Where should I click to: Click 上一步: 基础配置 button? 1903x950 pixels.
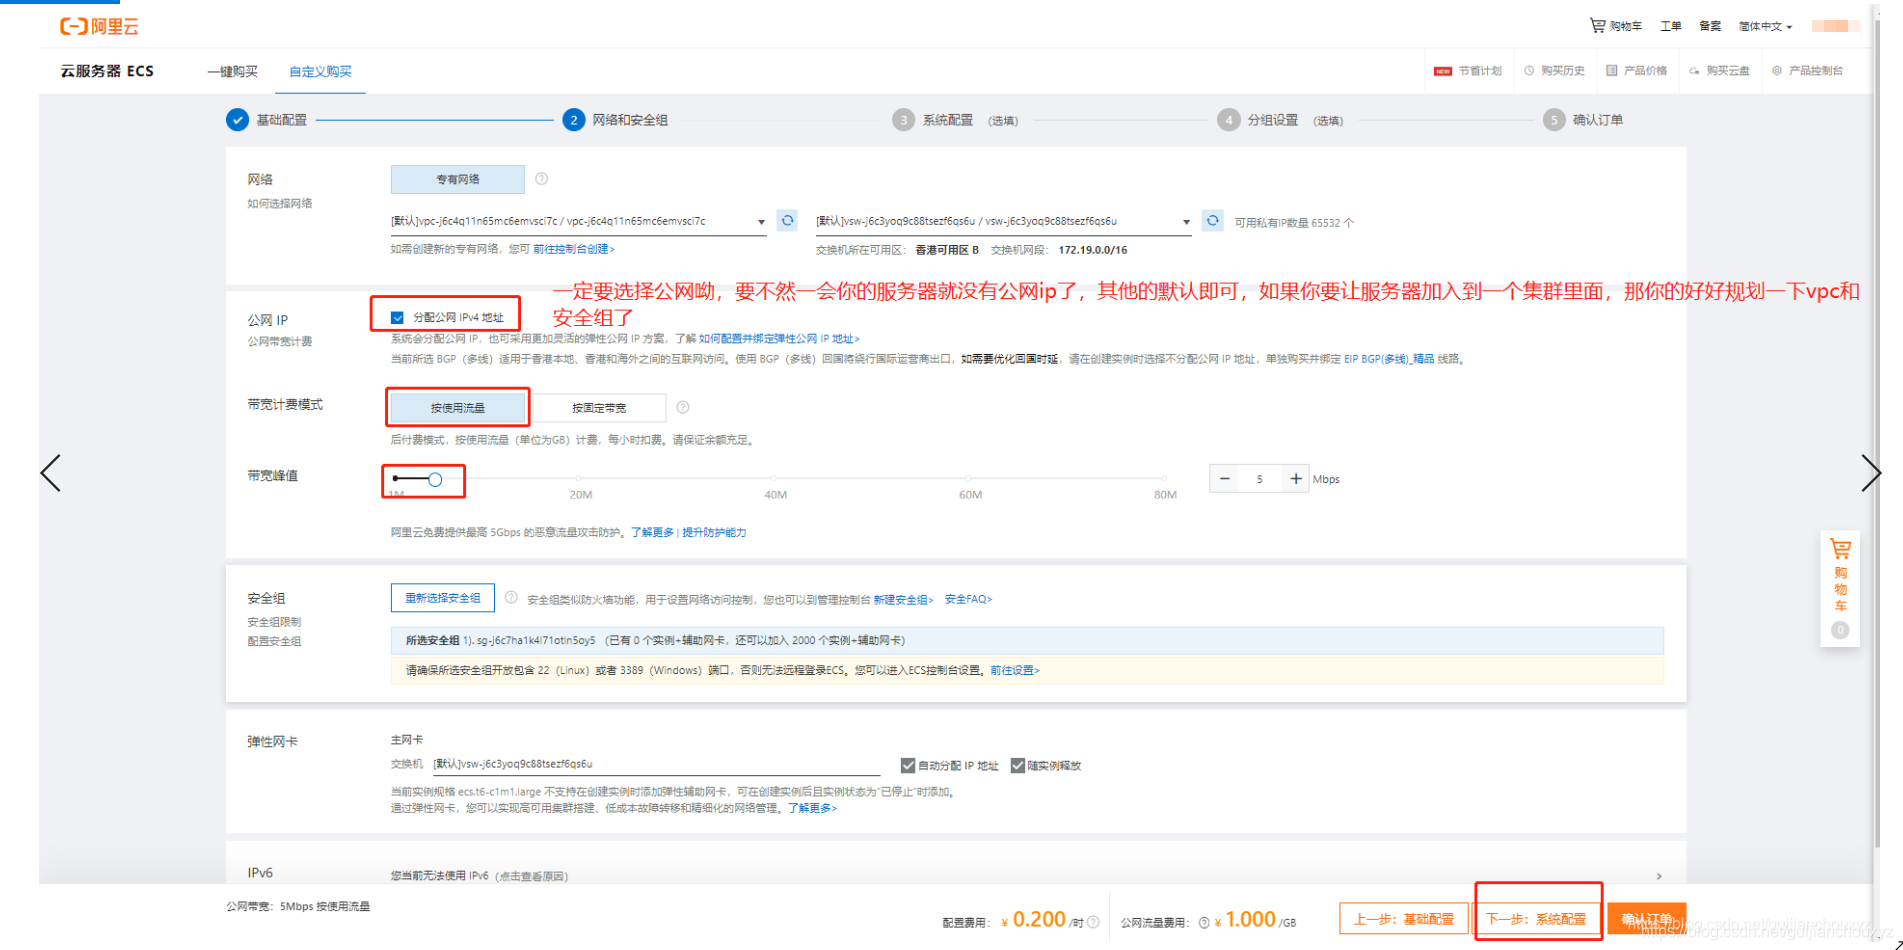[x=1404, y=919]
